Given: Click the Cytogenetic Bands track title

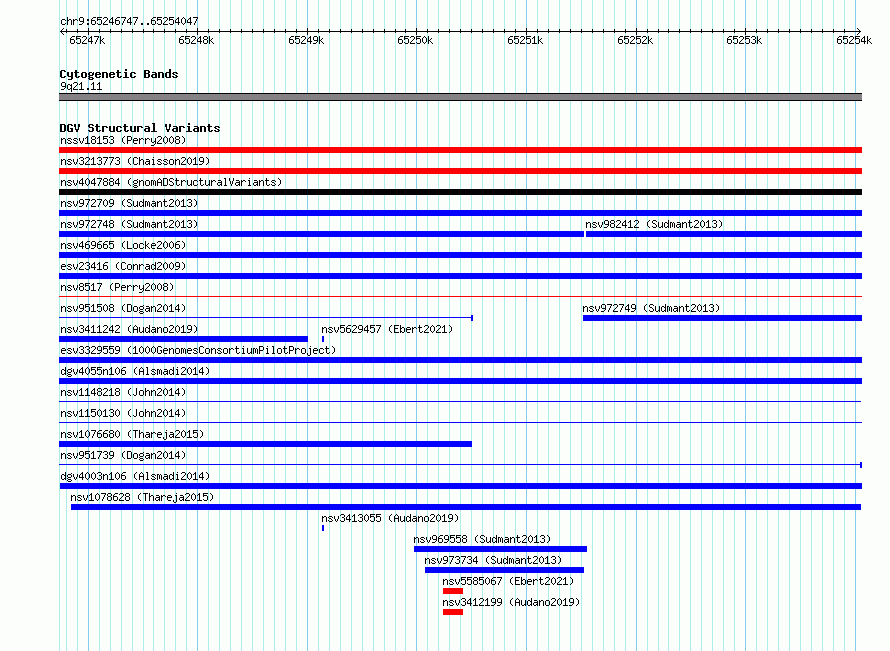Looking at the screenshot, I should tap(119, 74).
